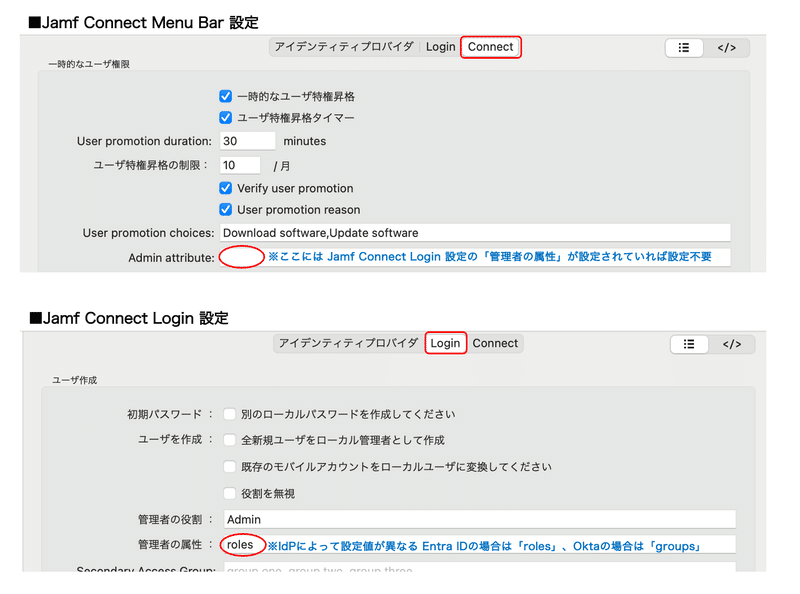The width and height of the screenshot is (800, 594).
Task: Click the 管理者の役割 label
Action: pos(176,519)
